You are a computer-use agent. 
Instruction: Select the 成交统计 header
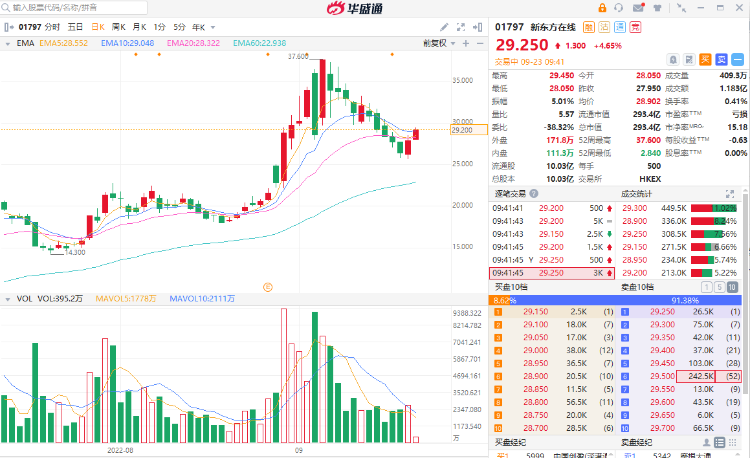click(636, 194)
